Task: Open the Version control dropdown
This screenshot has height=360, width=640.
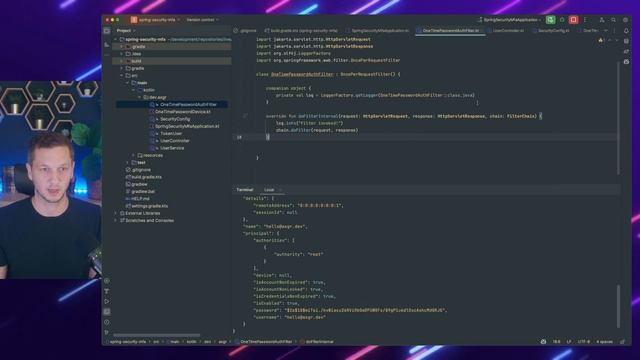Action: click(202, 20)
